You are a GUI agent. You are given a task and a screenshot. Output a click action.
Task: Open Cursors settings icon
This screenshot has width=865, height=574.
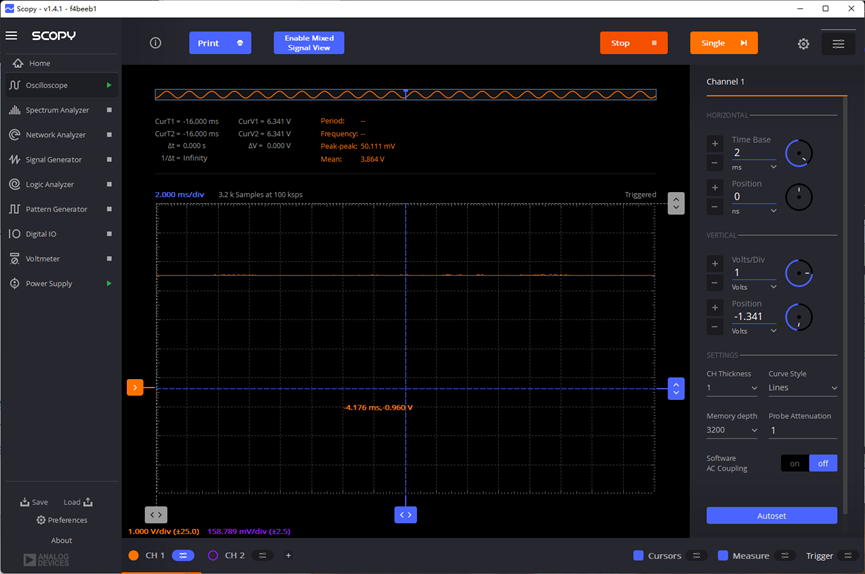pyautogui.click(x=696, y=555)
